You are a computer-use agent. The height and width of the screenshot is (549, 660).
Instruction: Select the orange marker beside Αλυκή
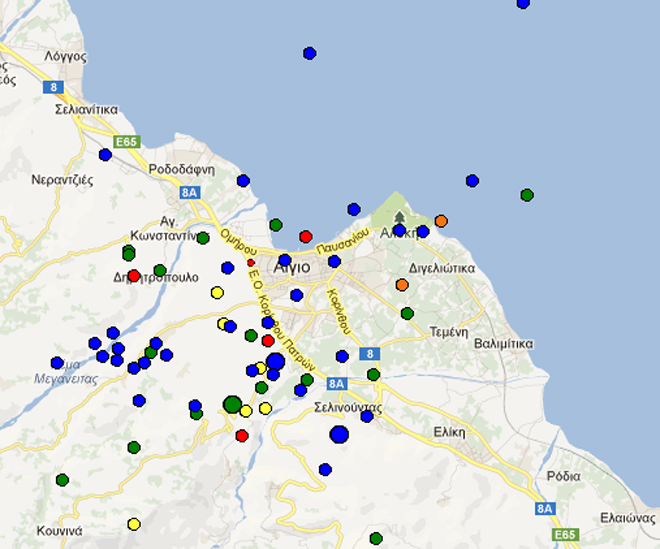pyautogui.click(x=441, y=221)
